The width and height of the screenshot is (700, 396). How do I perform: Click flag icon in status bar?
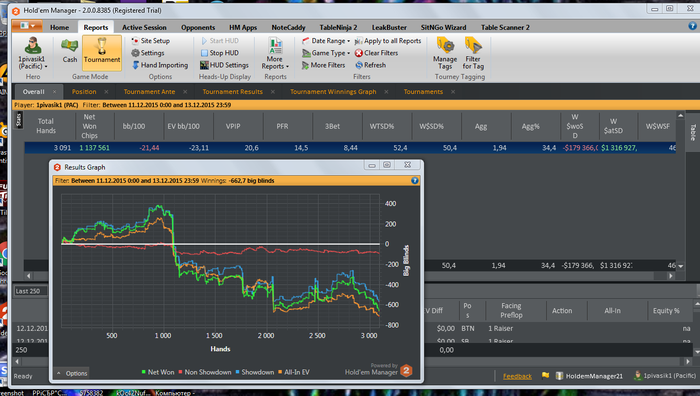coord(545,376)
